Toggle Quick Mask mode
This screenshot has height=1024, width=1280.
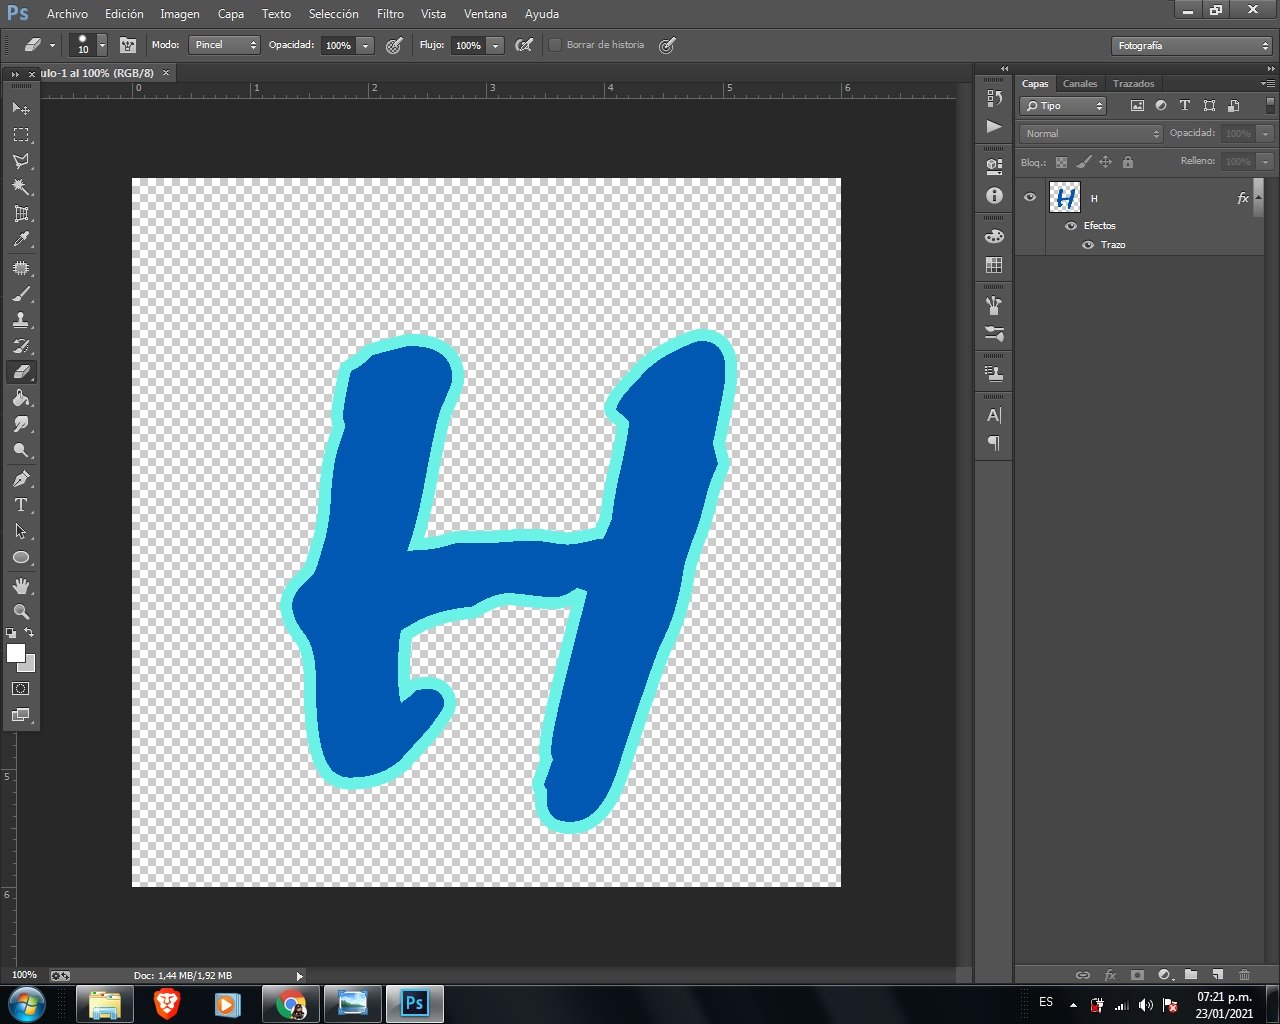coord(21,689)
